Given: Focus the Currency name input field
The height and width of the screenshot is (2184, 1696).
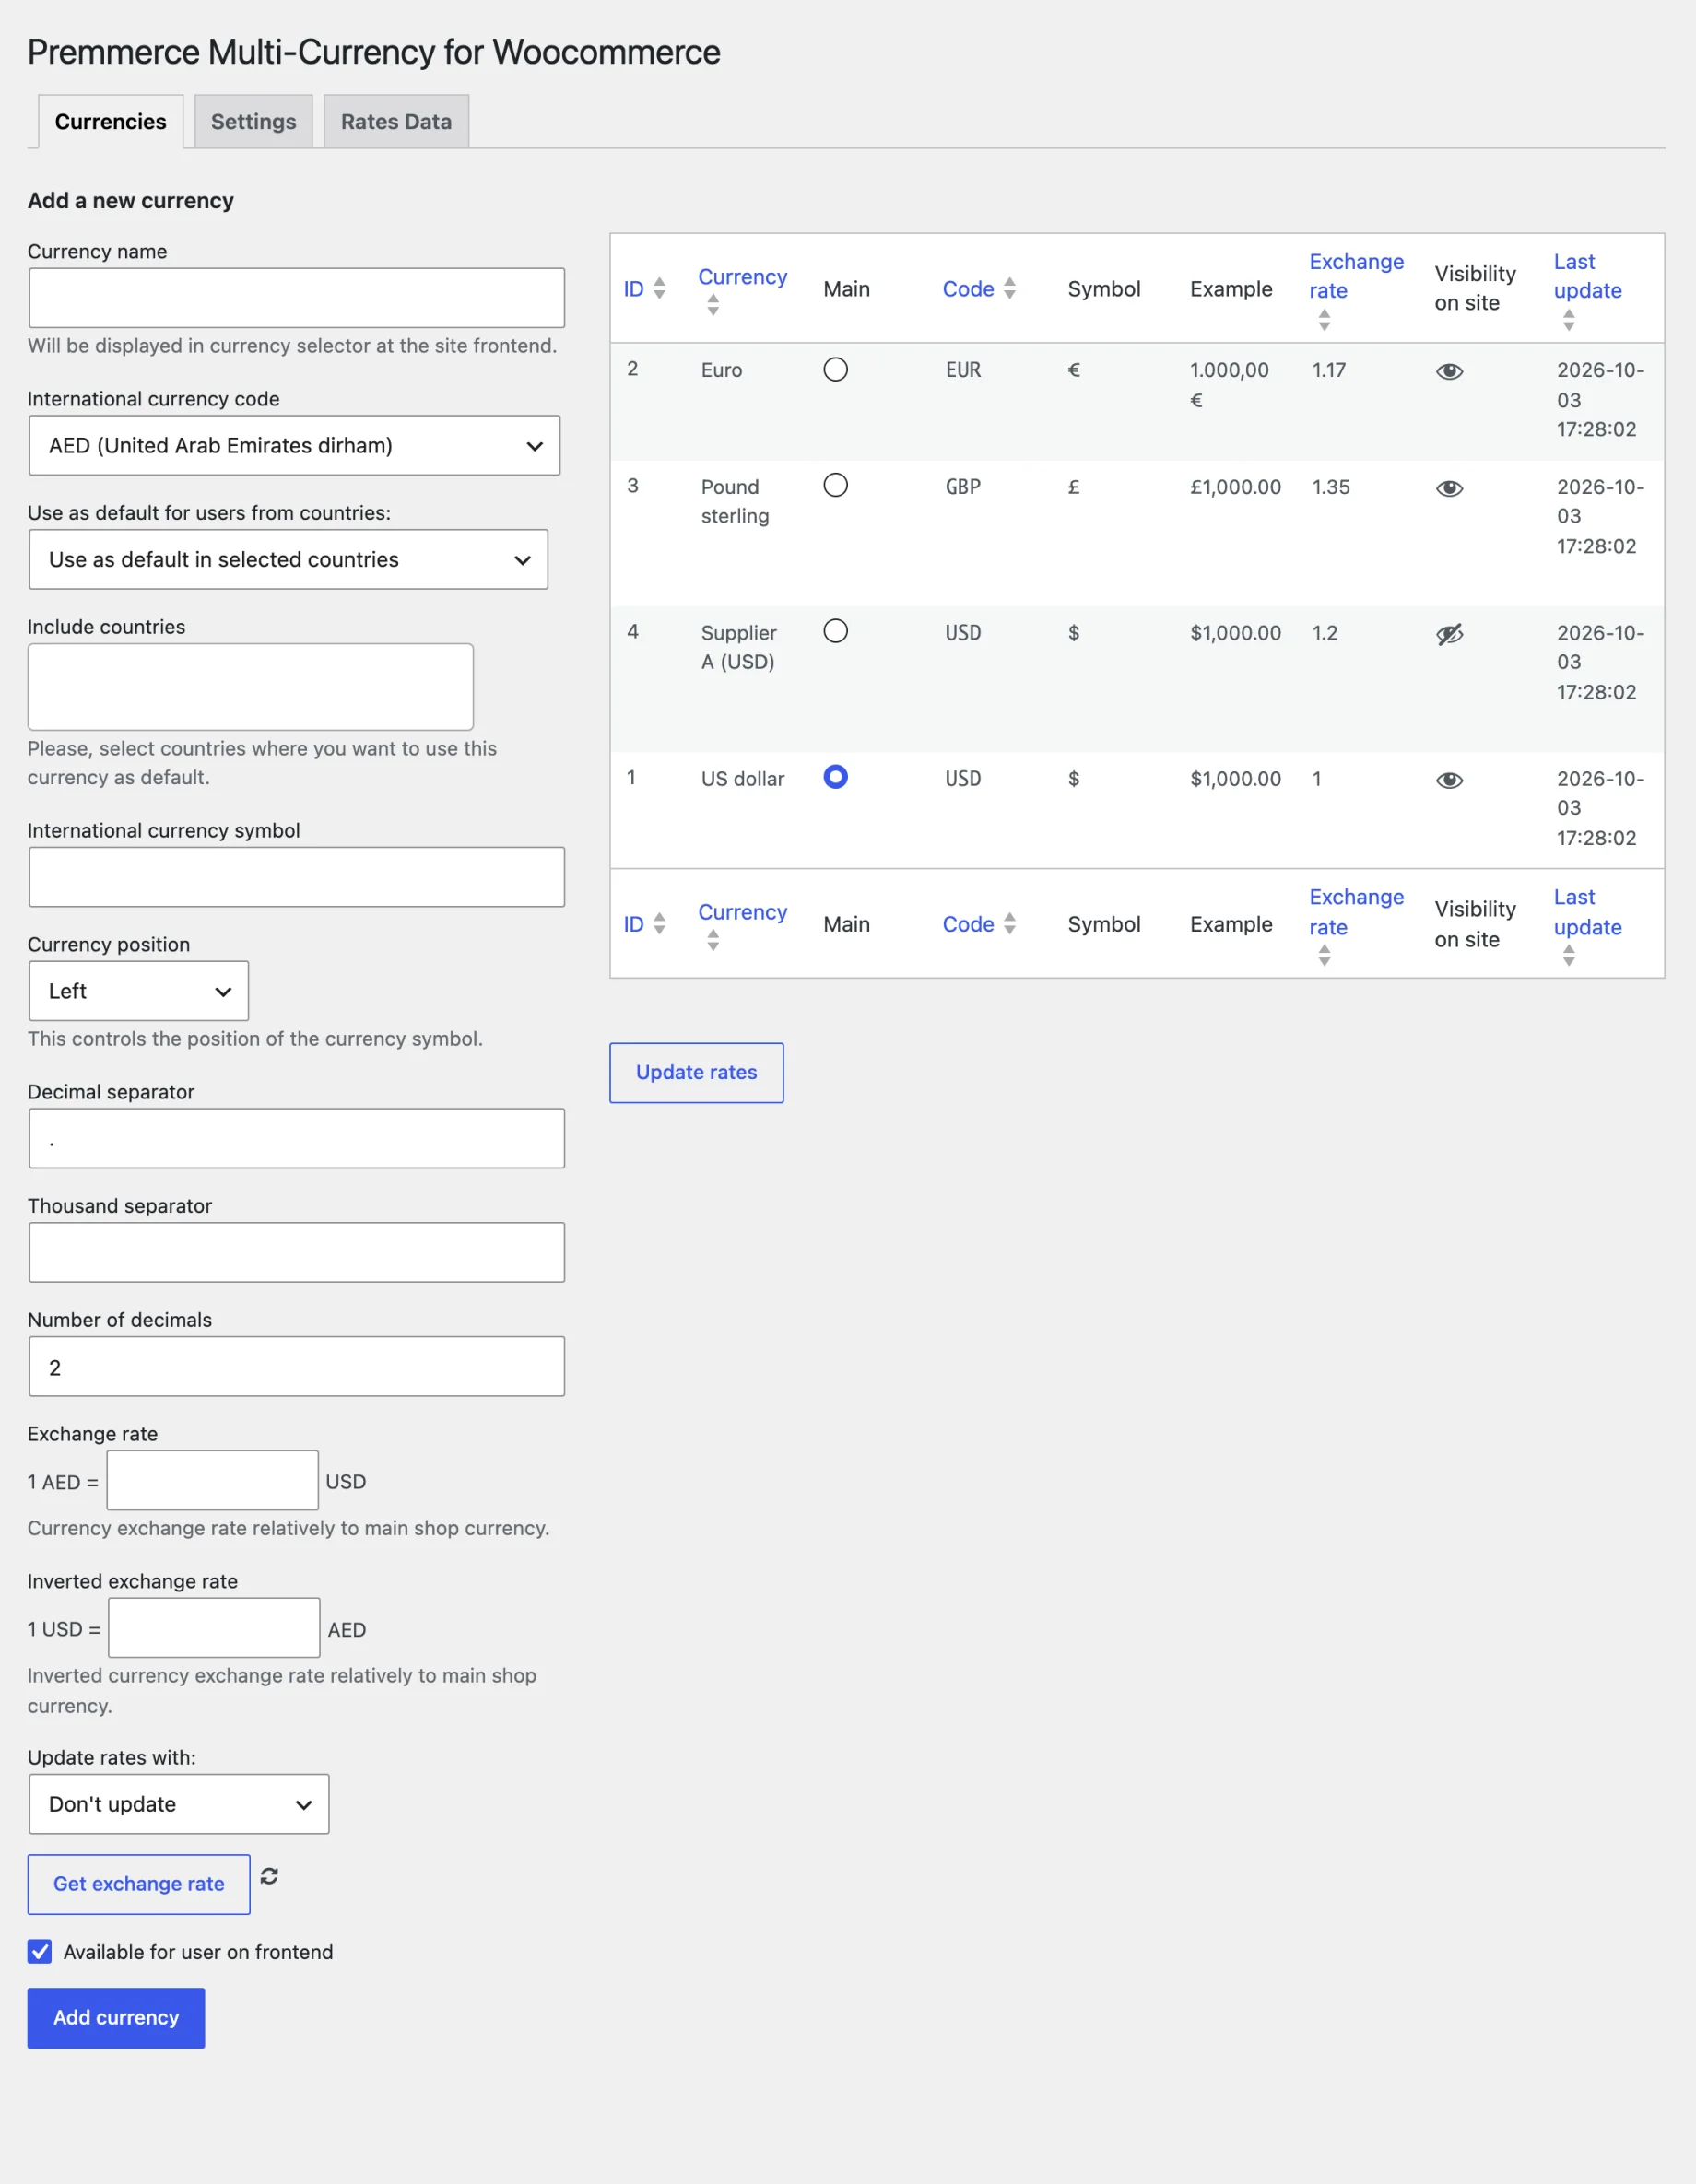Looking at the screenshot, I should 297,298.
